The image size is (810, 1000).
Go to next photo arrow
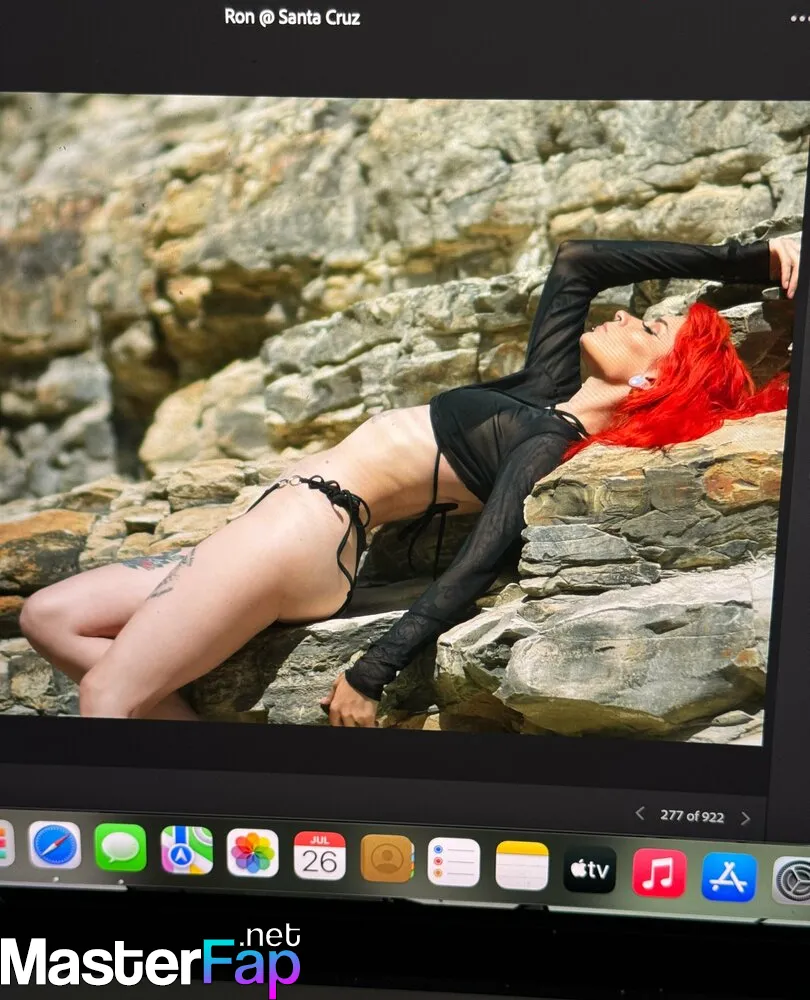tap(745, 818)
